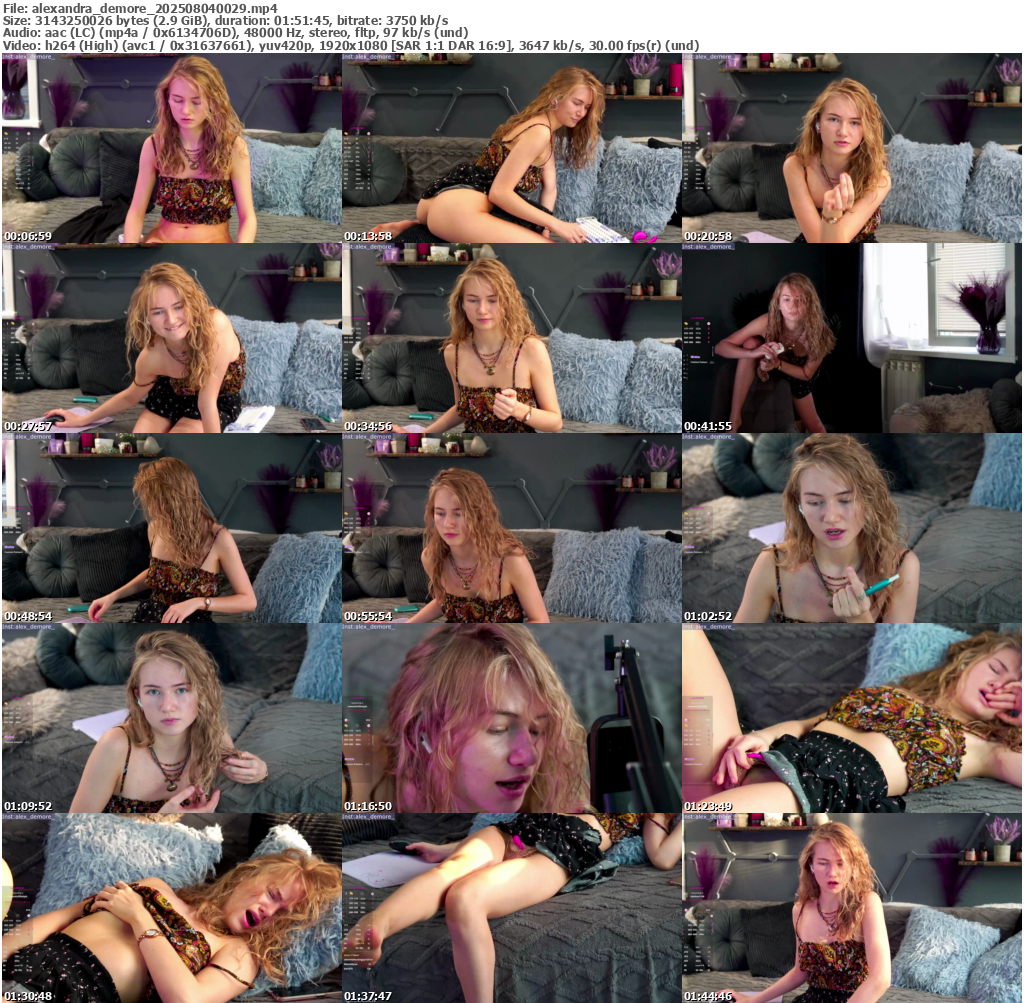Image resolution: width=1024 pixels, height=1003 pixels.
Task: Click the 00:06:59 timestamp label
Action: point(28,236)
